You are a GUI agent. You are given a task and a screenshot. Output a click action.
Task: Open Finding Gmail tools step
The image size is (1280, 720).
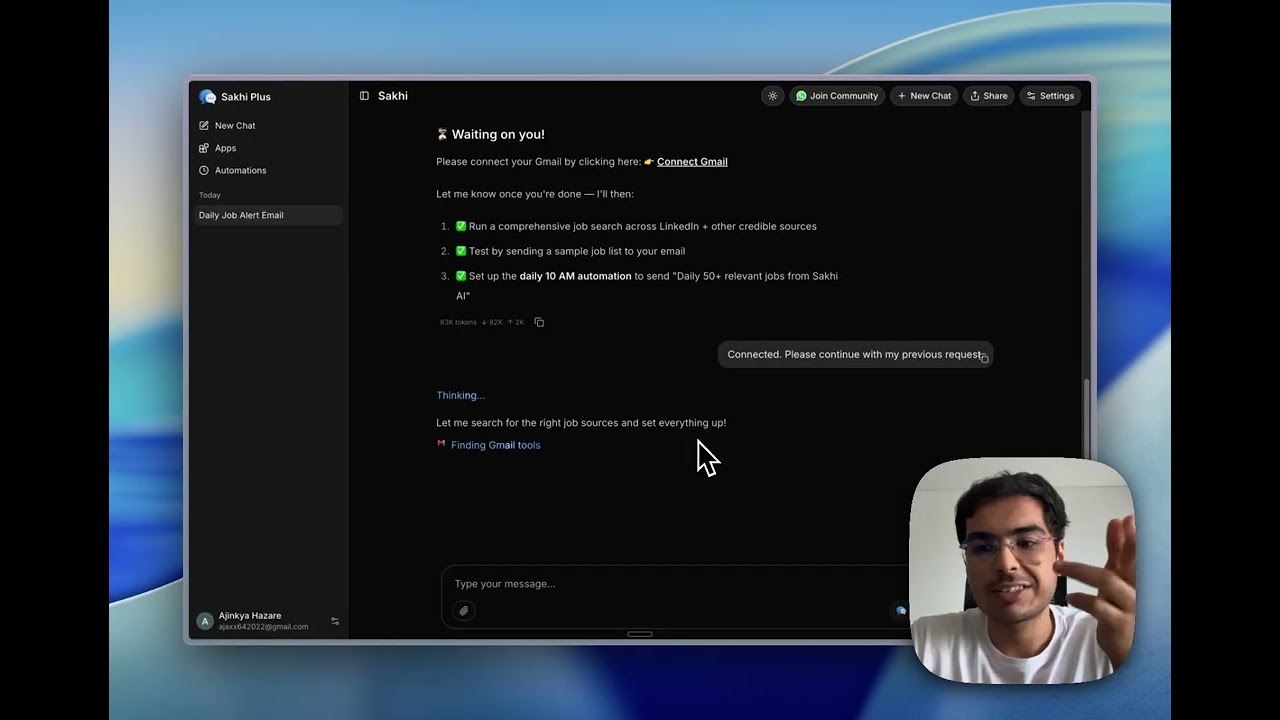[495, 445]
